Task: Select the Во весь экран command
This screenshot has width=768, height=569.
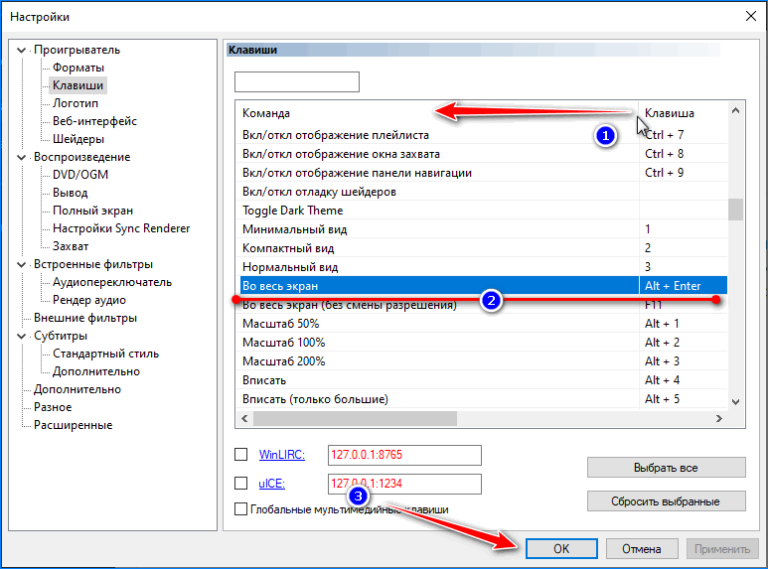Action: (483, 285)
